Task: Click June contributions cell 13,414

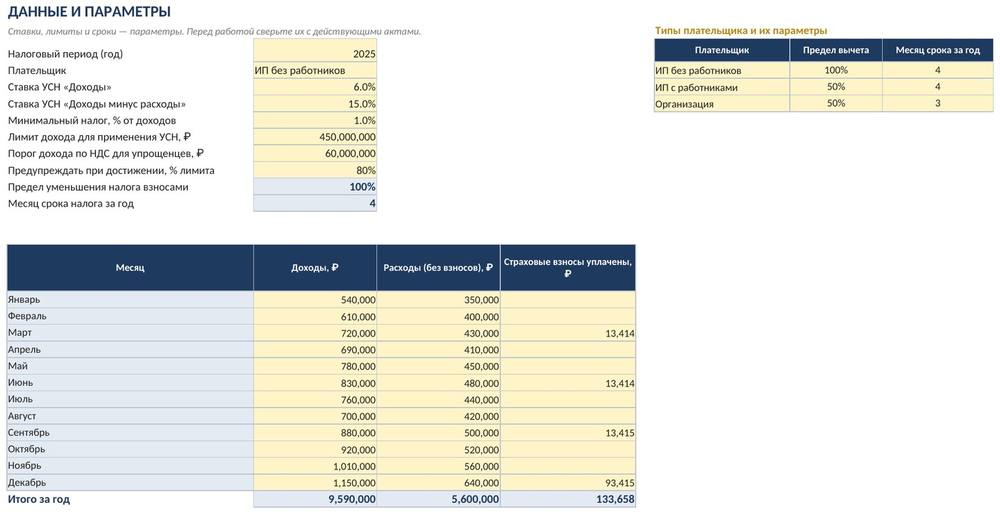Action: tap(568, 383)
